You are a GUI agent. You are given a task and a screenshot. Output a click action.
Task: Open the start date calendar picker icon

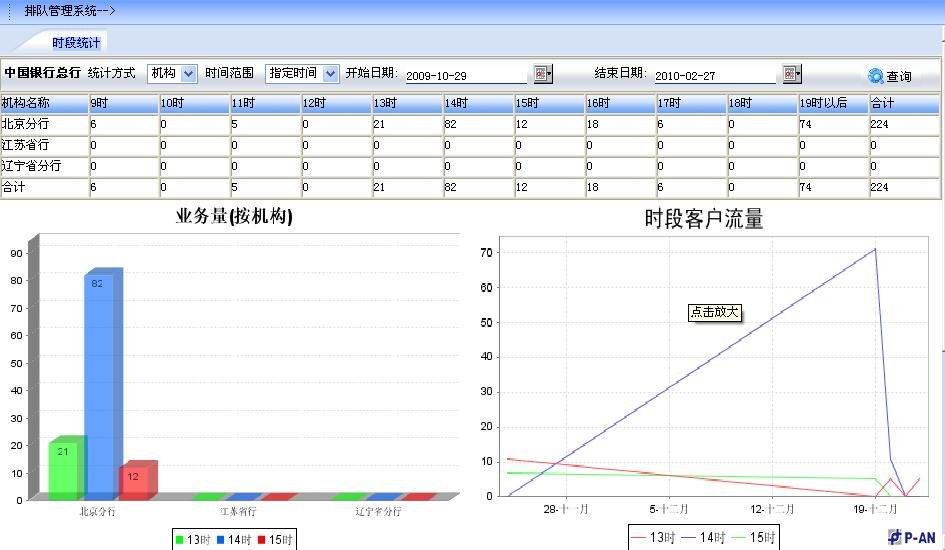(543, 73)
